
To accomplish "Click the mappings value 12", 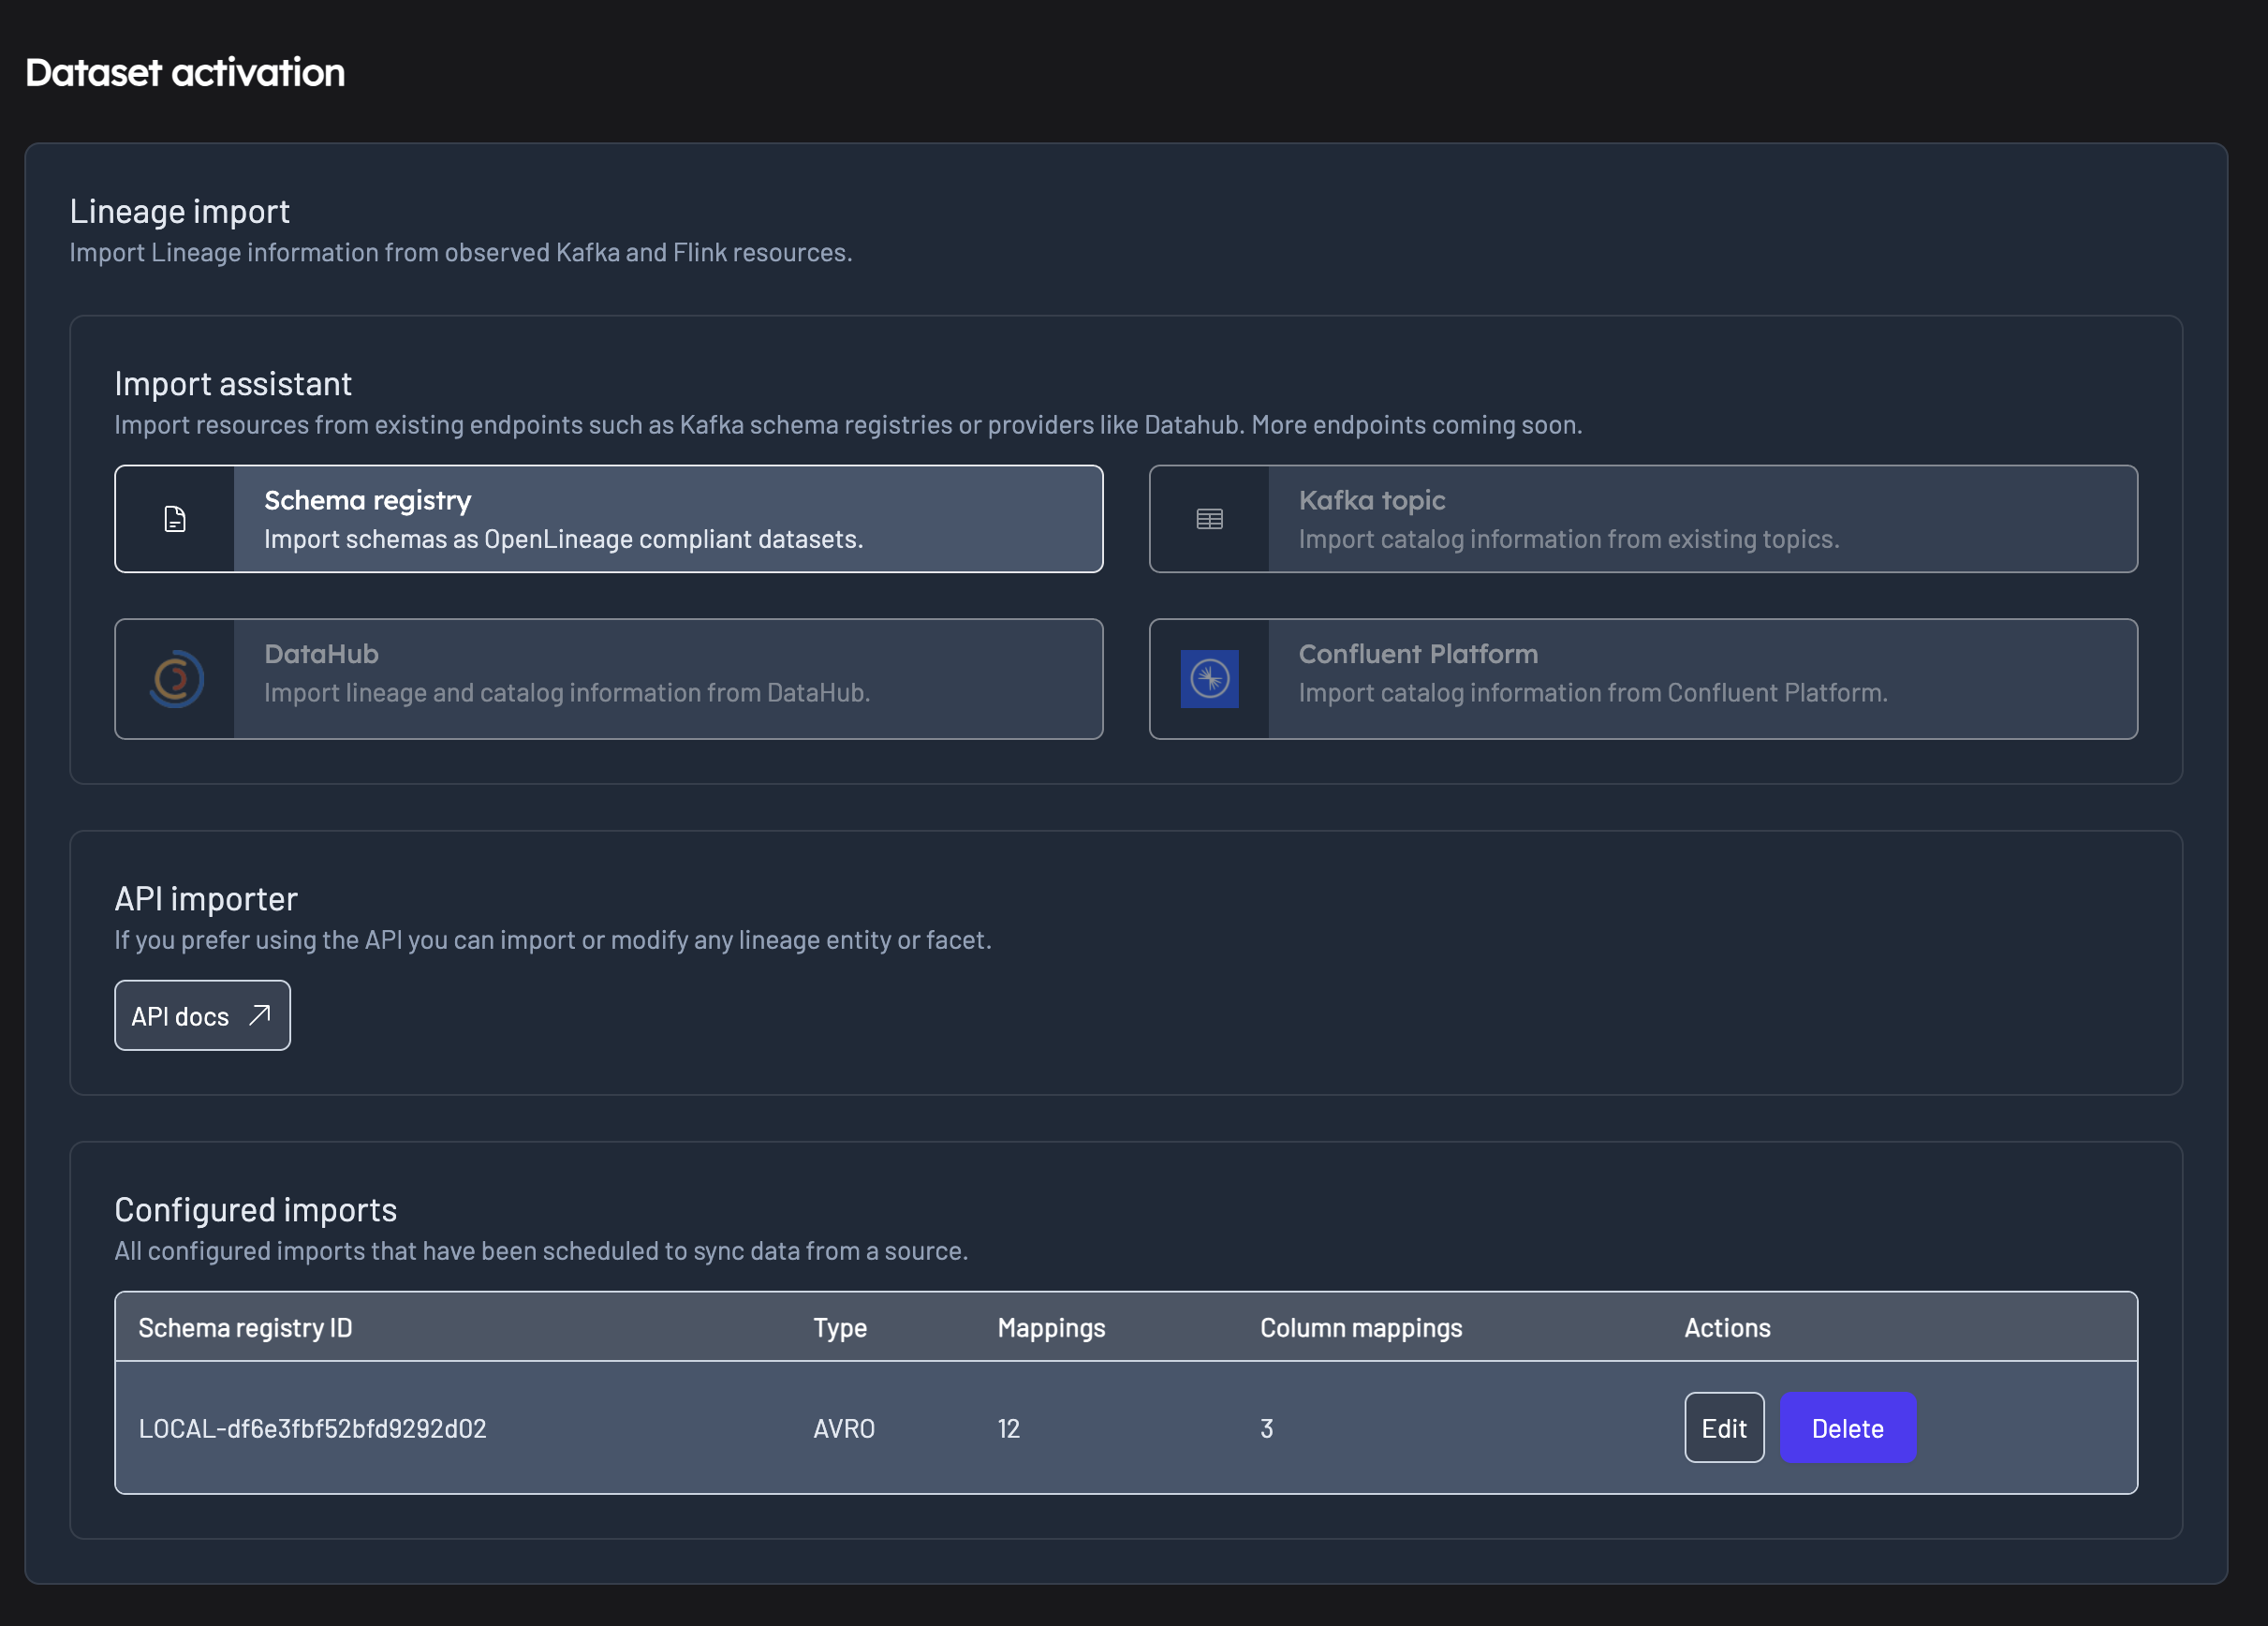I will tap(1008, 1428).
